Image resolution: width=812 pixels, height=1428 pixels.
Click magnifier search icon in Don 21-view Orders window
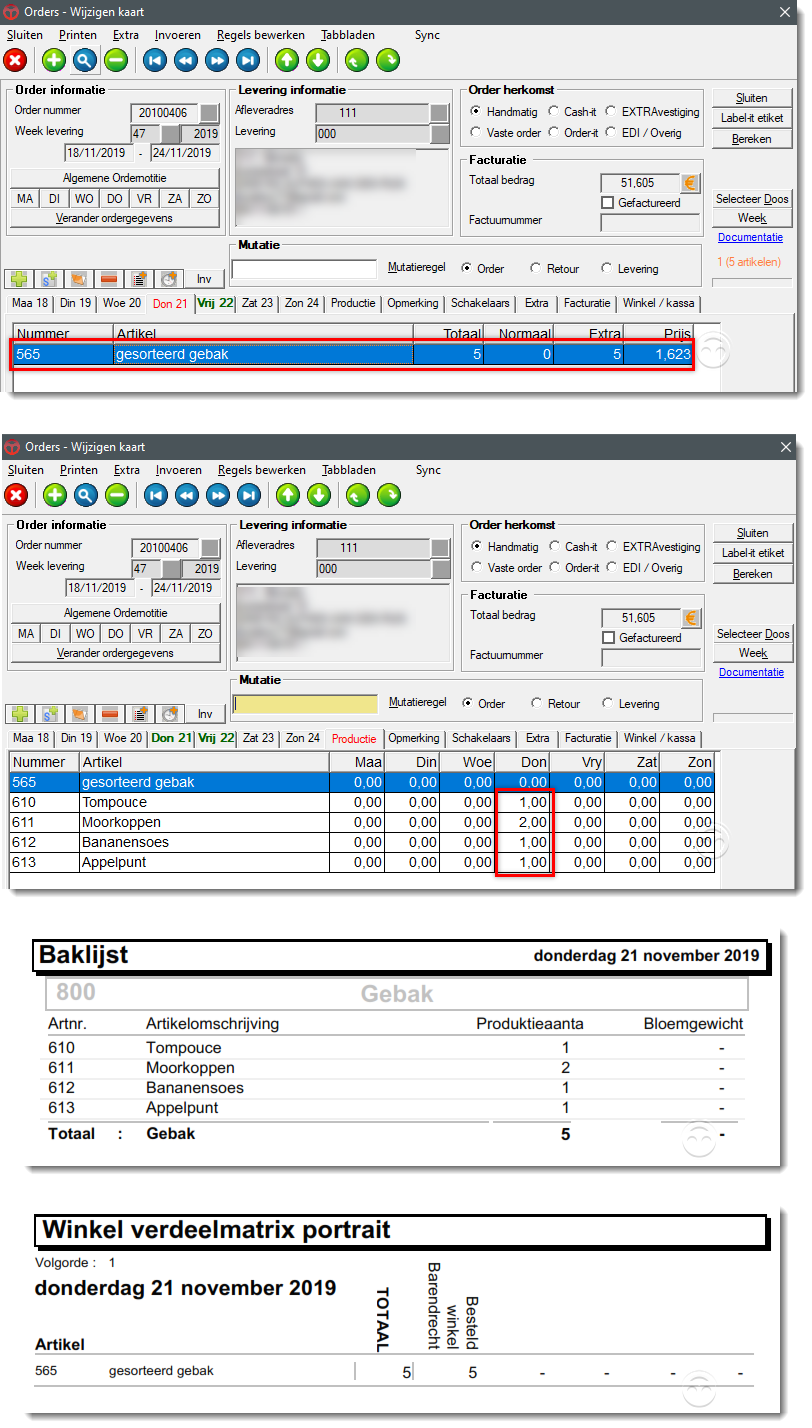[85, 60]
